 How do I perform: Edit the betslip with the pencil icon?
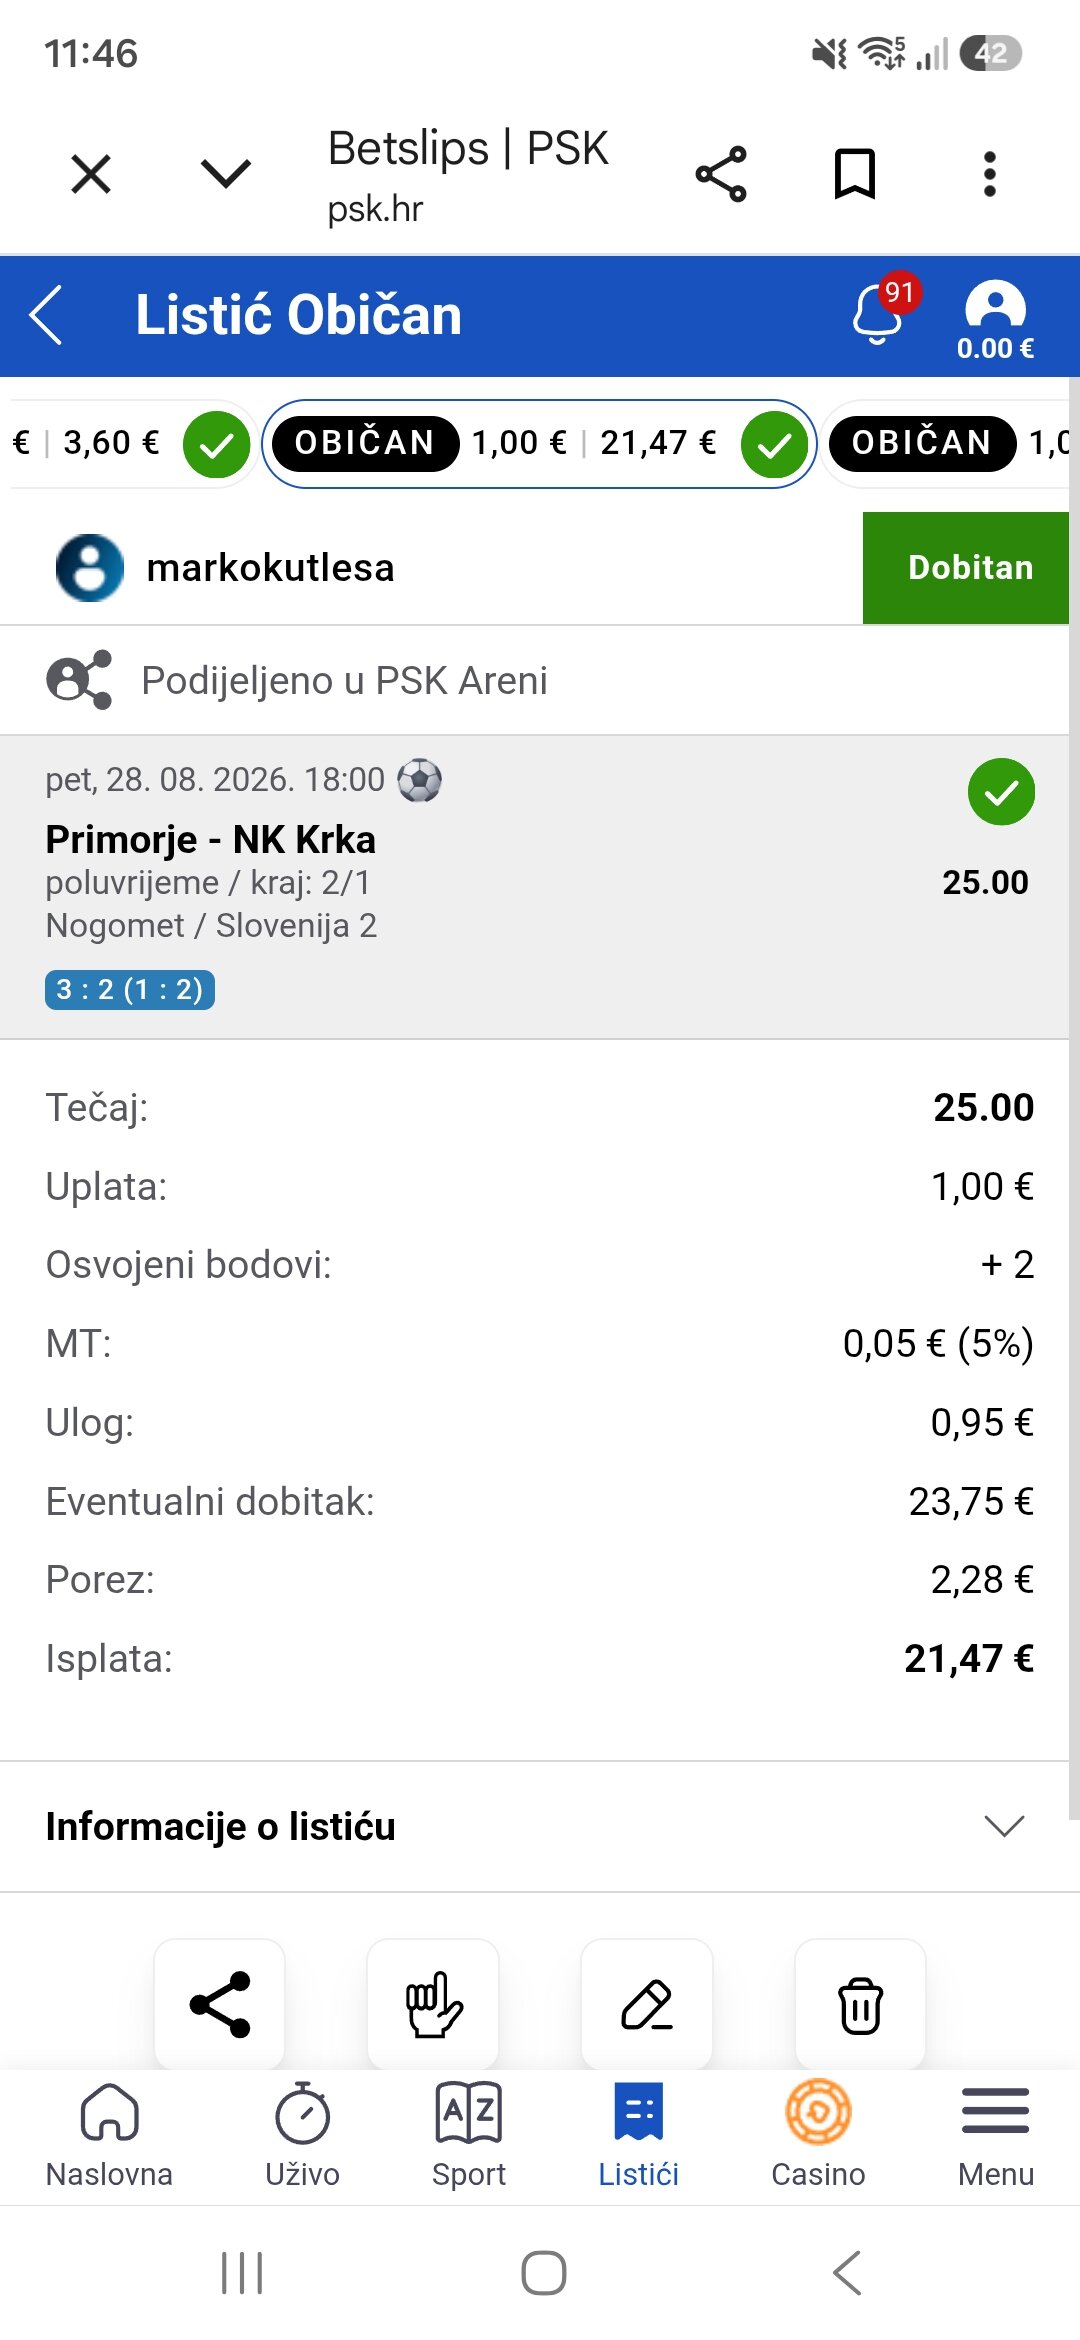[x=647, y=2004]
